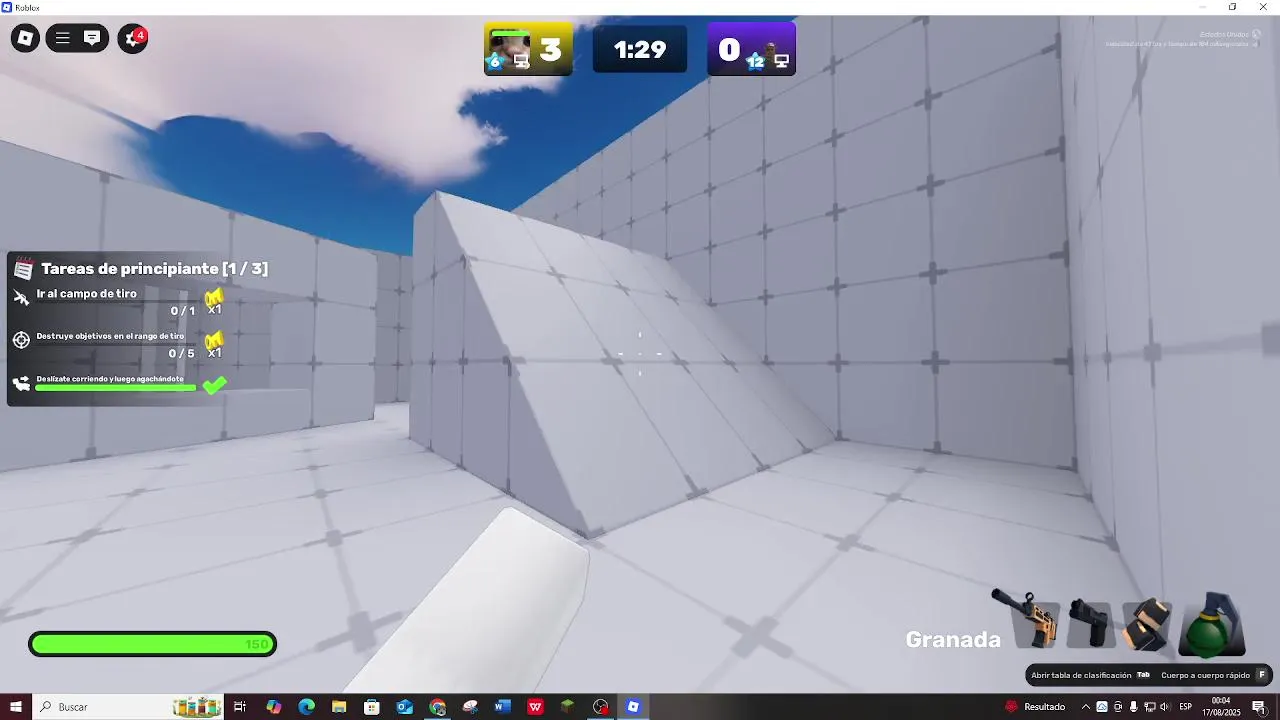Select the submachine gun weapon slot
The image size is (1280, 720).
pos(1027,619)
